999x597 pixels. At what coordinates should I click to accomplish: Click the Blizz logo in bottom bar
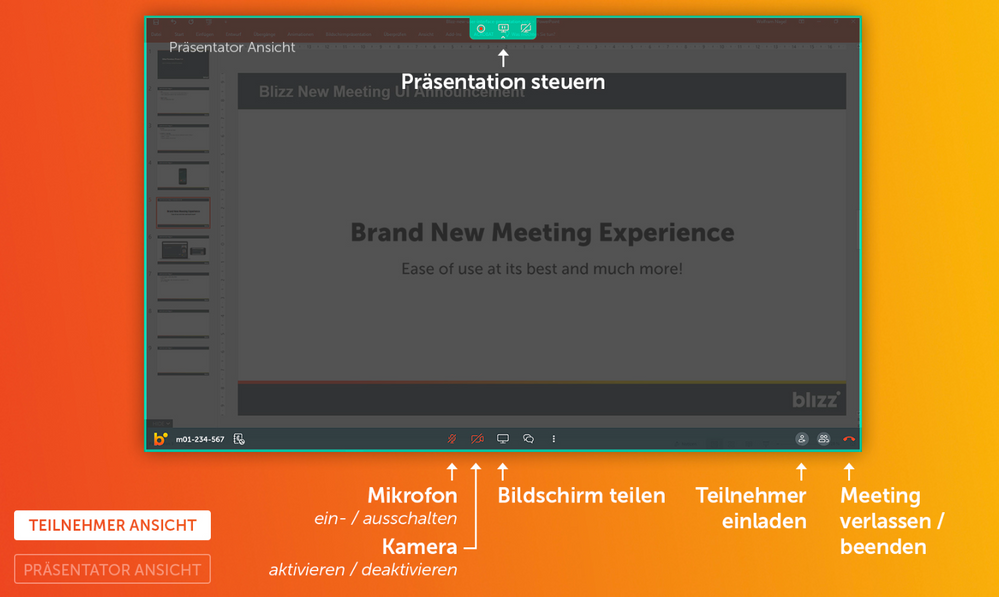click(x=161, y=439)
